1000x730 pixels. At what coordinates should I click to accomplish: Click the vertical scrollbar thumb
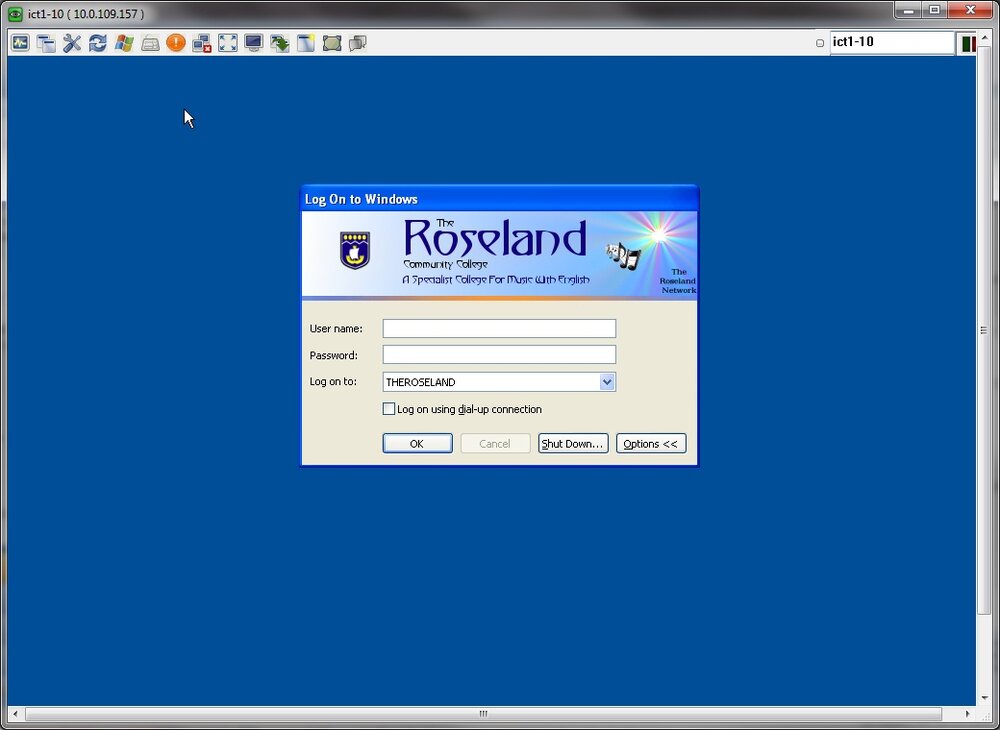983,330
